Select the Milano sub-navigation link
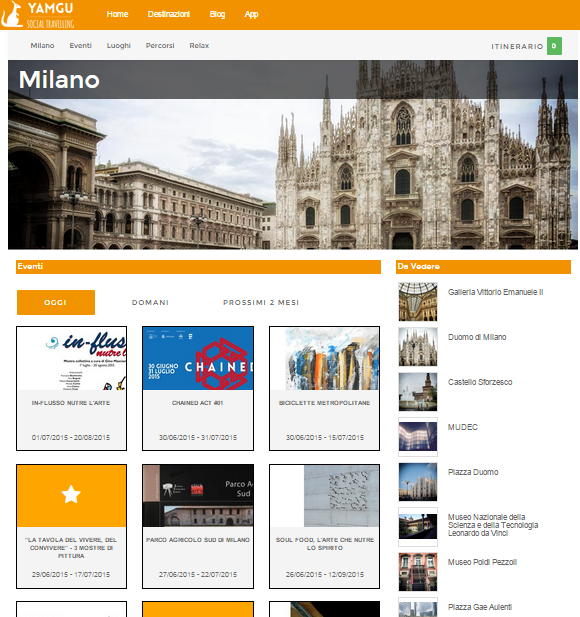 click(x=42, y=46)
